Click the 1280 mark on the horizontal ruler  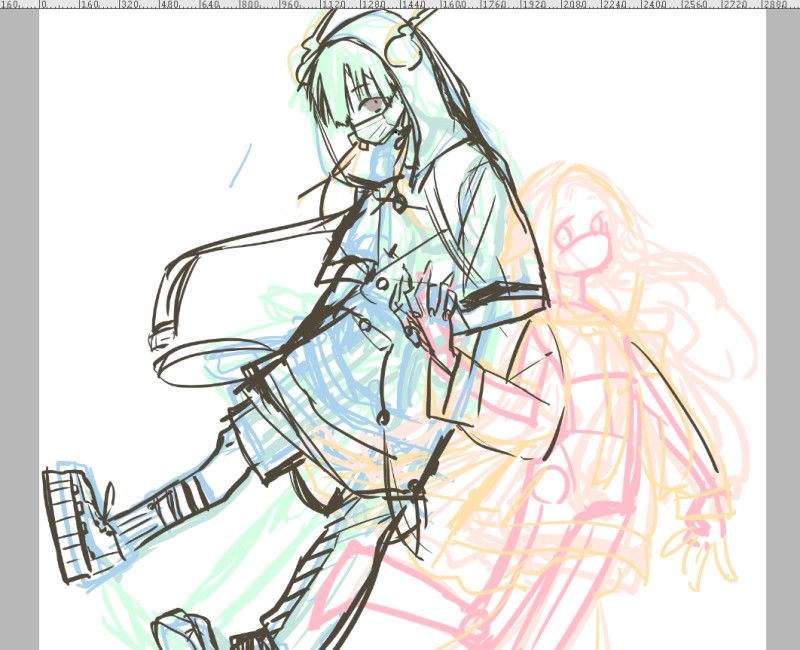coord(372,4)
